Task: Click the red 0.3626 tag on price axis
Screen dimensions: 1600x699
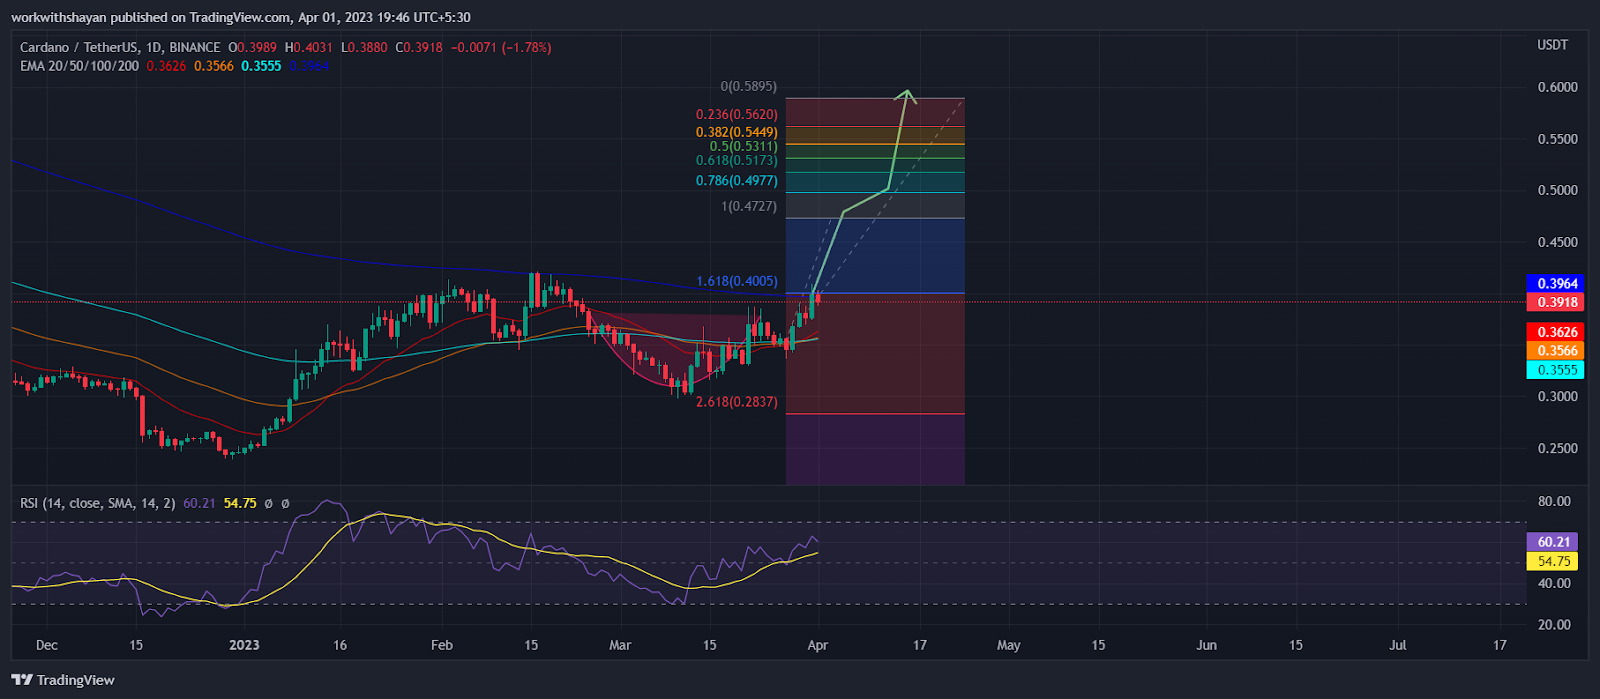Action: coord(1555,332)
